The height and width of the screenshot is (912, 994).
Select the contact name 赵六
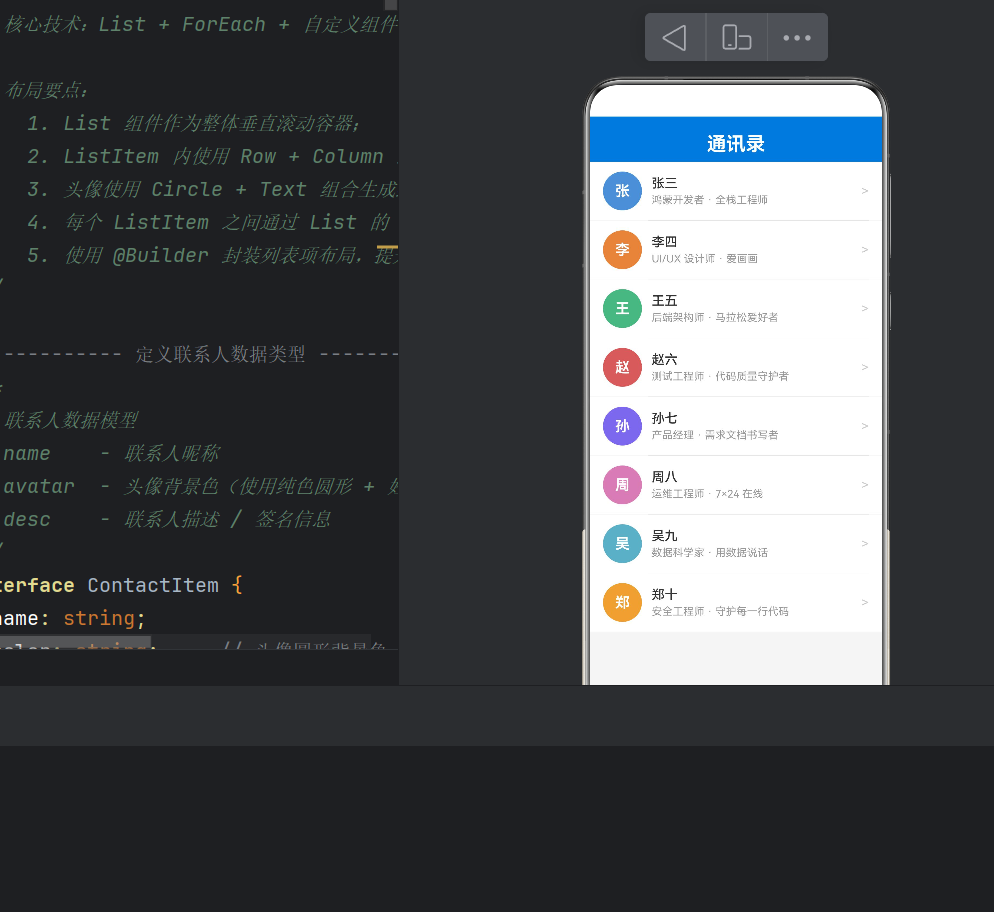point(664,359)
